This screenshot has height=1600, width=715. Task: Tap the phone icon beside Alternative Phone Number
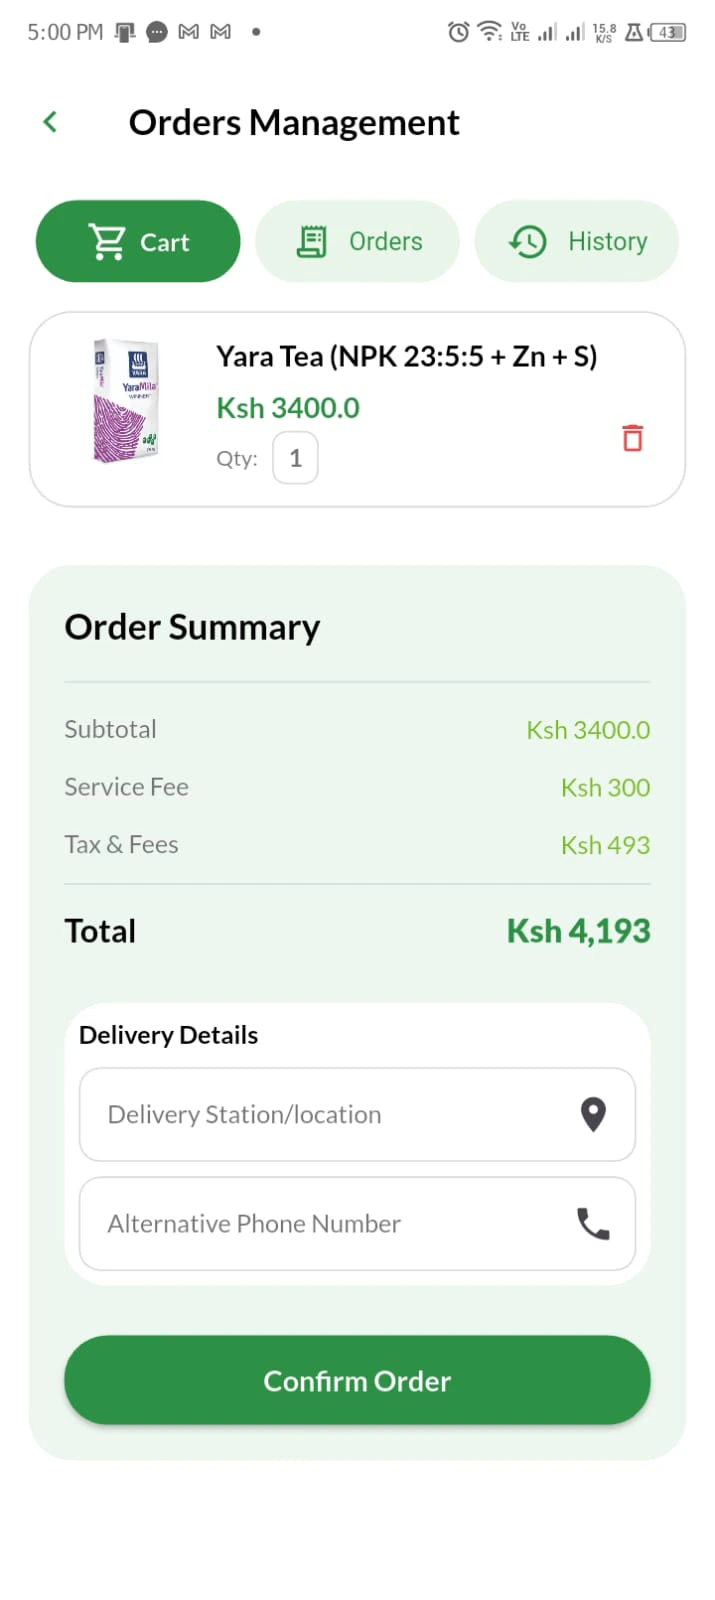click(594, 1223)
